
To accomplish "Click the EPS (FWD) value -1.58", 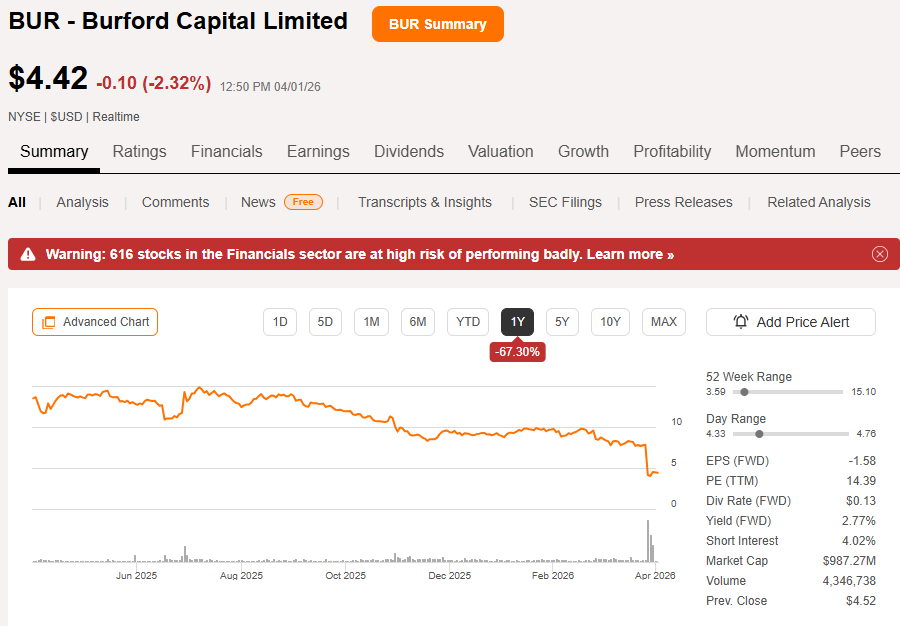I will [x=862, y=461].
